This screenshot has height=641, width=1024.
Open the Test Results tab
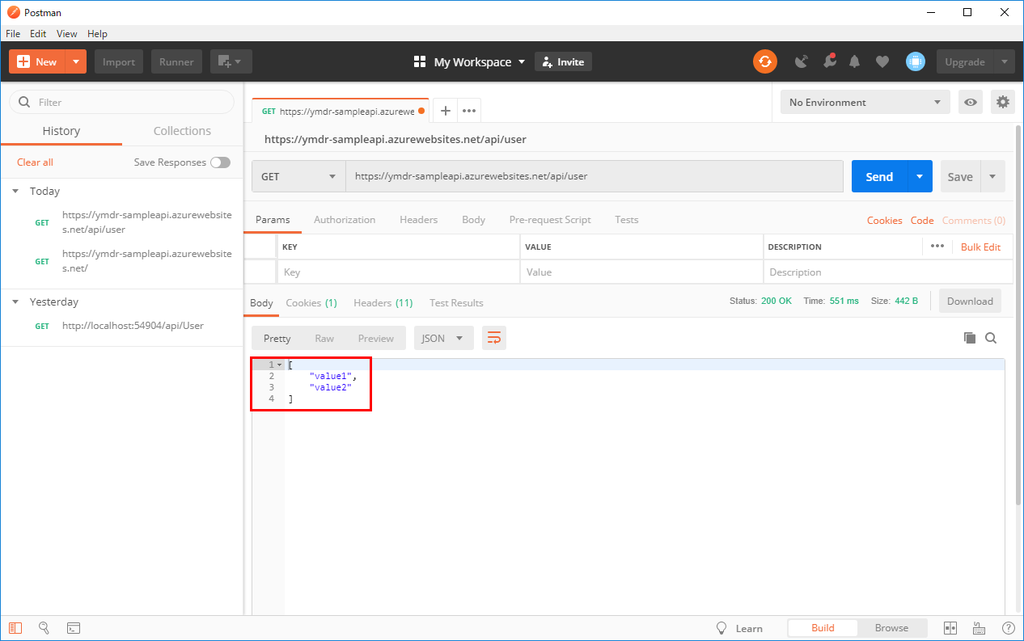pyautogui.click(x=456, y=303)
